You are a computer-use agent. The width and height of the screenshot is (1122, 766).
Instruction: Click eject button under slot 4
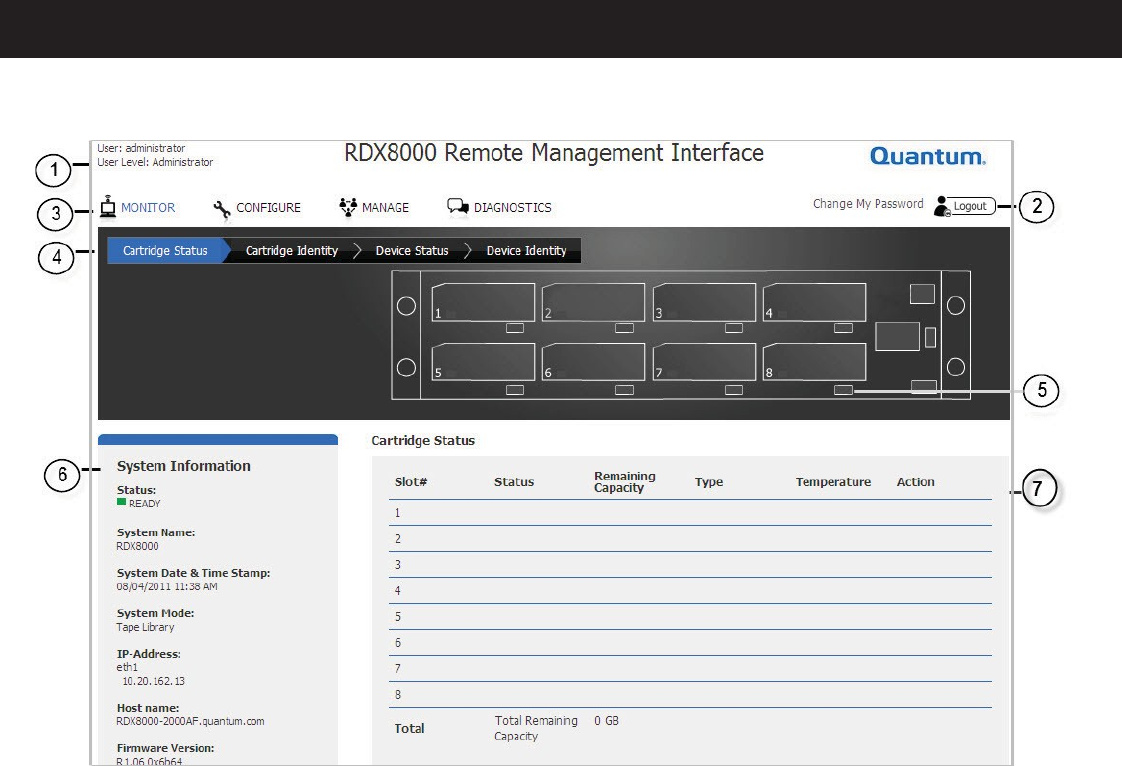tap(844, 328)
